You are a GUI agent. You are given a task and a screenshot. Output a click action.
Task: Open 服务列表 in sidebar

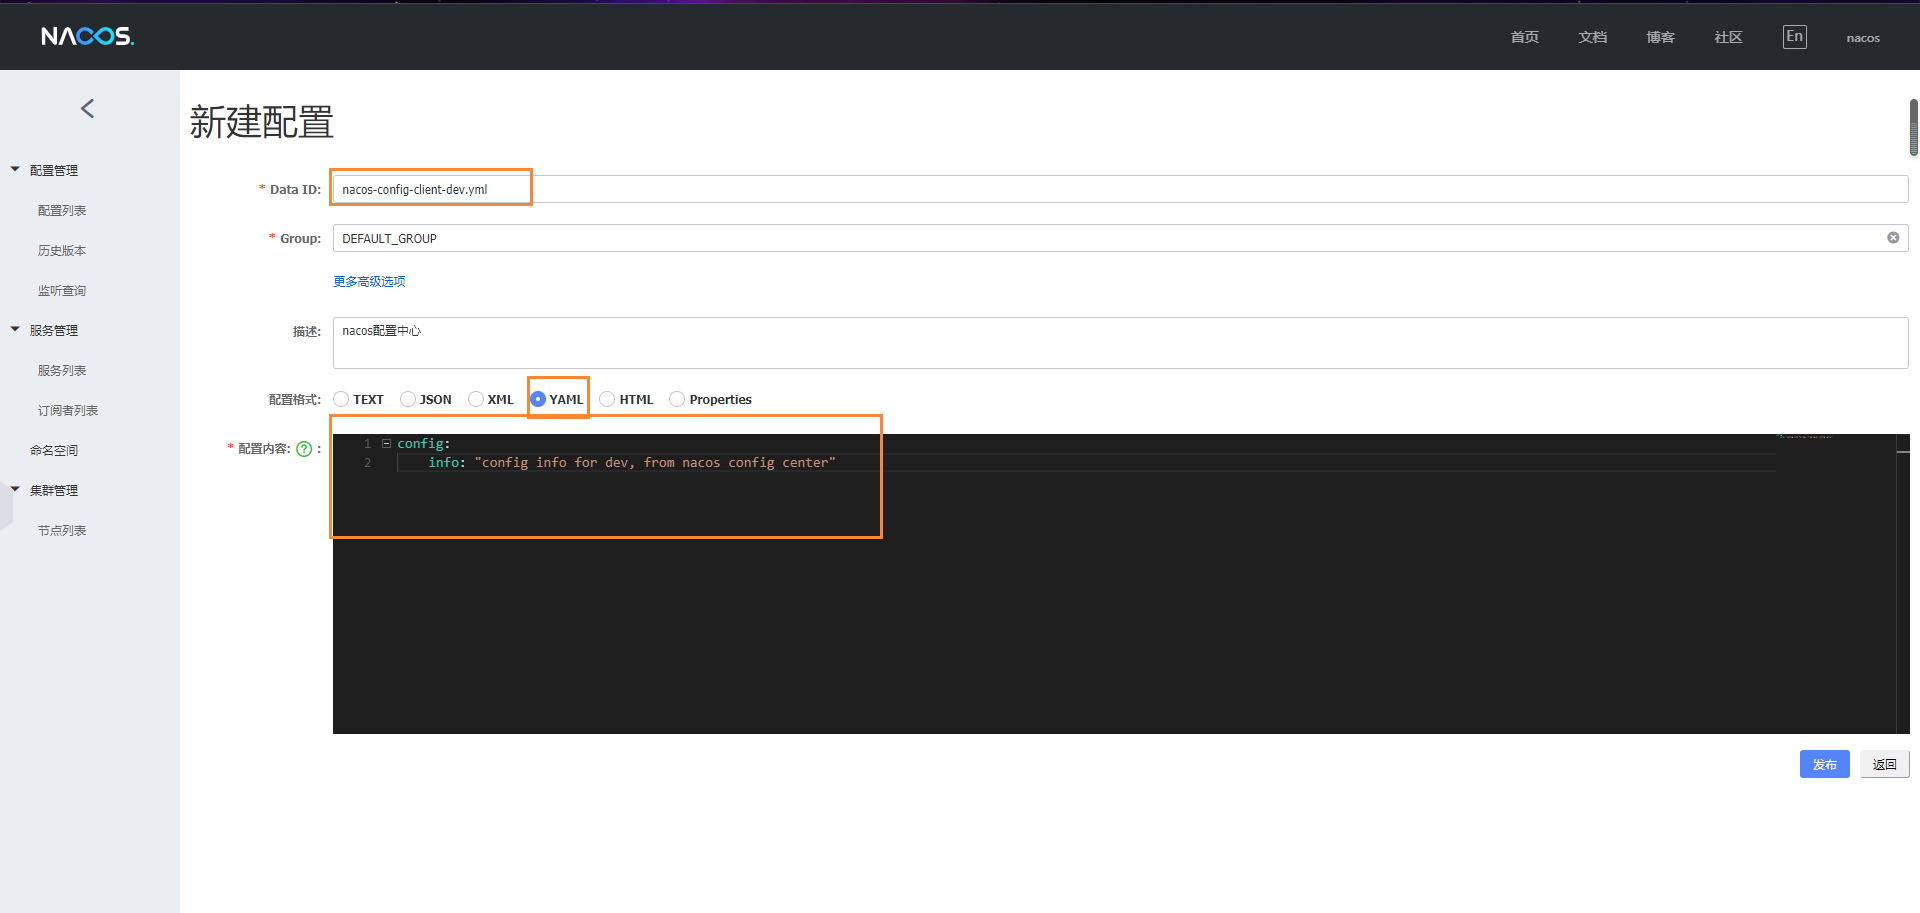pyautogui.click(x=62, y=370)
